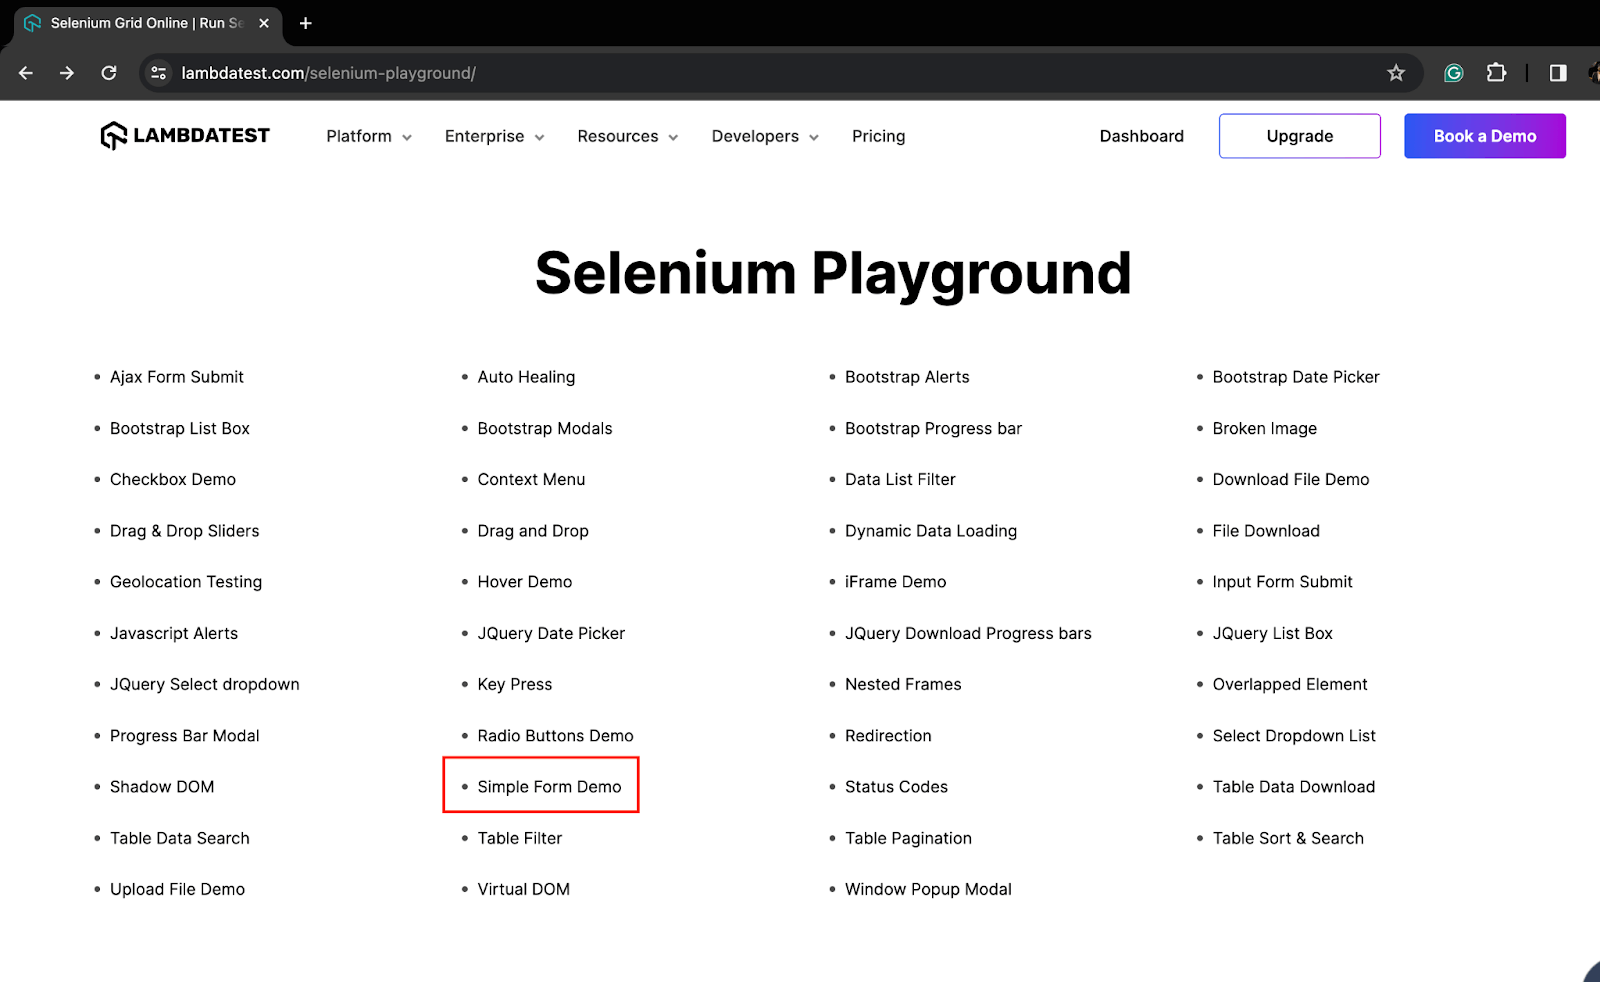Viewport: 1600px width, 982px height.
Task: Open Input Form Submit link
Action: point(1282,582)
